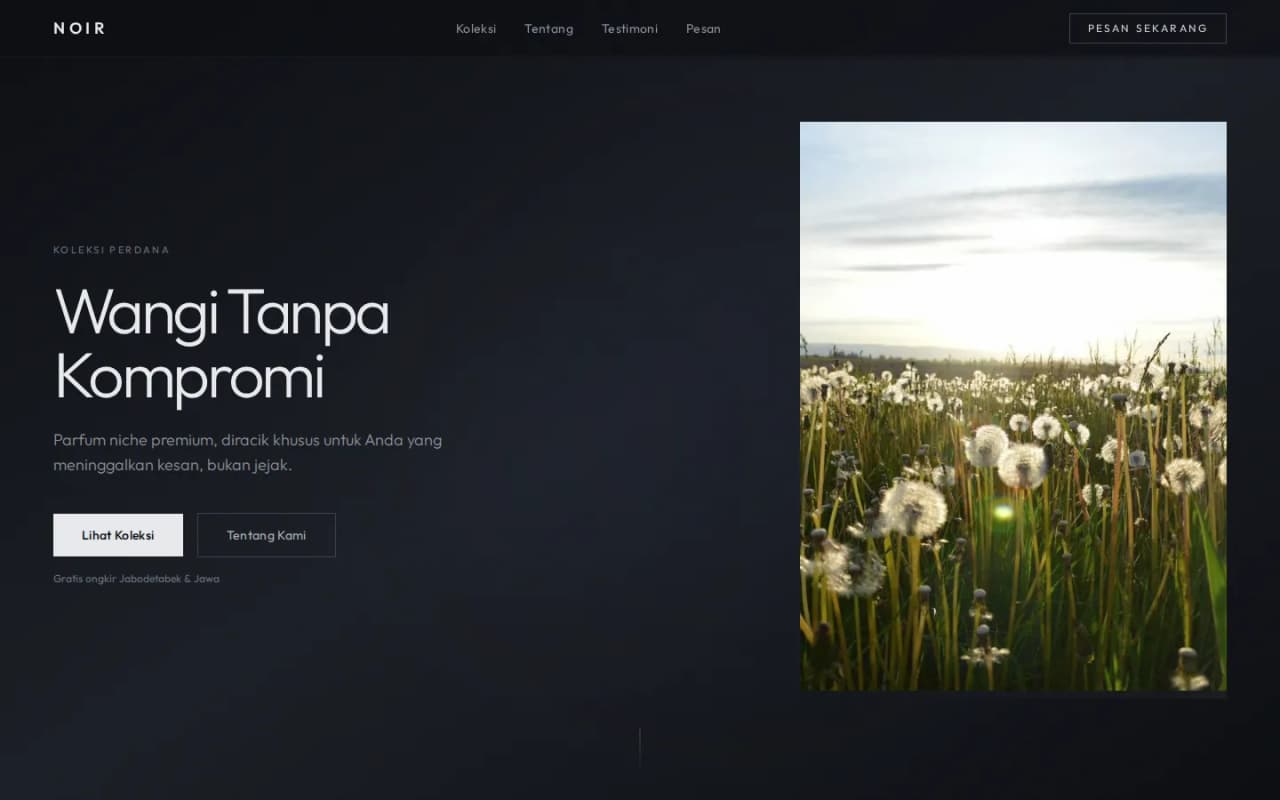Click the NOIR logo in the header
The image size is (1280, 800).
tap(79, 28)
